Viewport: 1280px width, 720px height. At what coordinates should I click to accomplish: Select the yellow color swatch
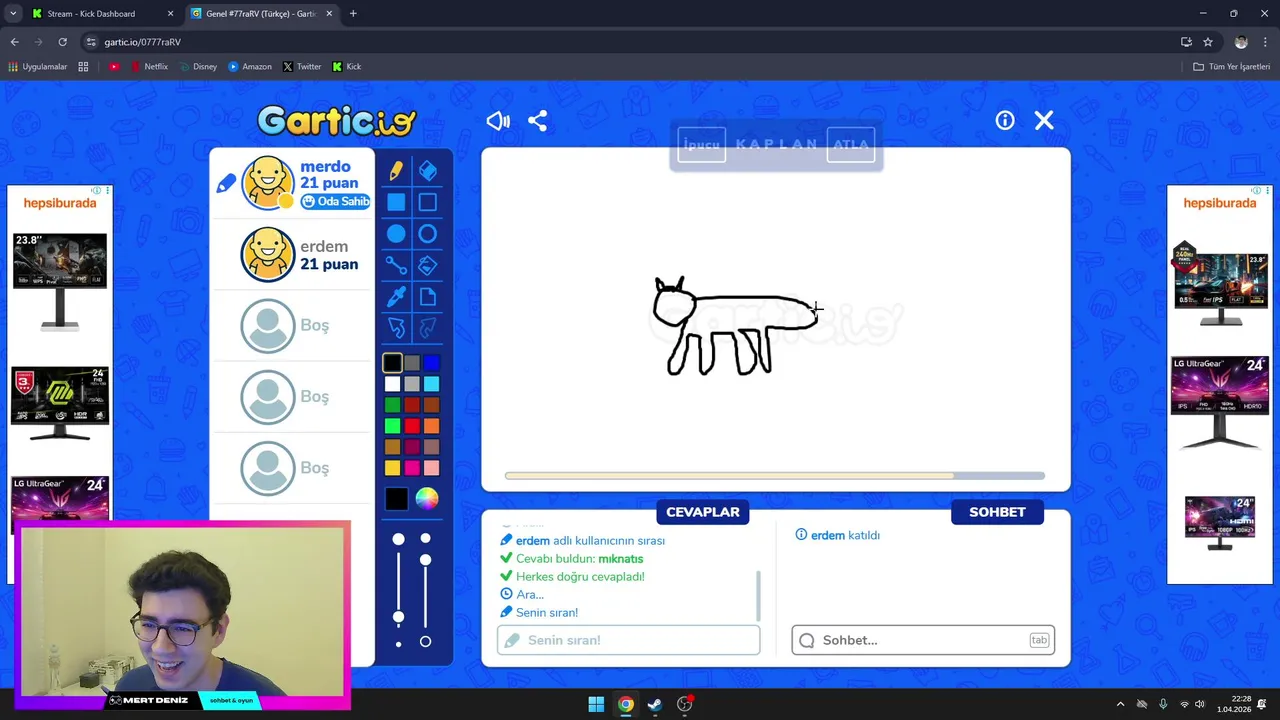coord(392,468)
